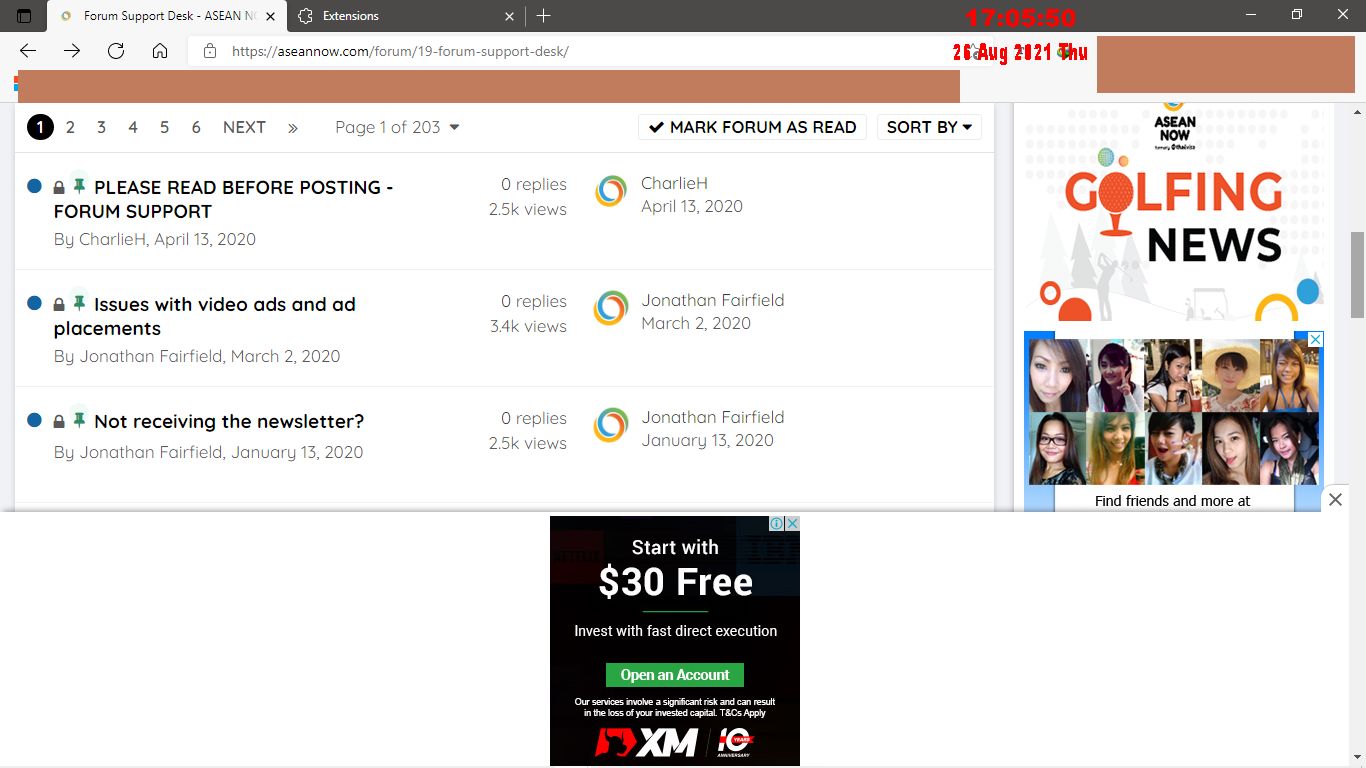Click the Start with $30 Free text
Viewport: 1366px width, 768px height.
(675, 568)
